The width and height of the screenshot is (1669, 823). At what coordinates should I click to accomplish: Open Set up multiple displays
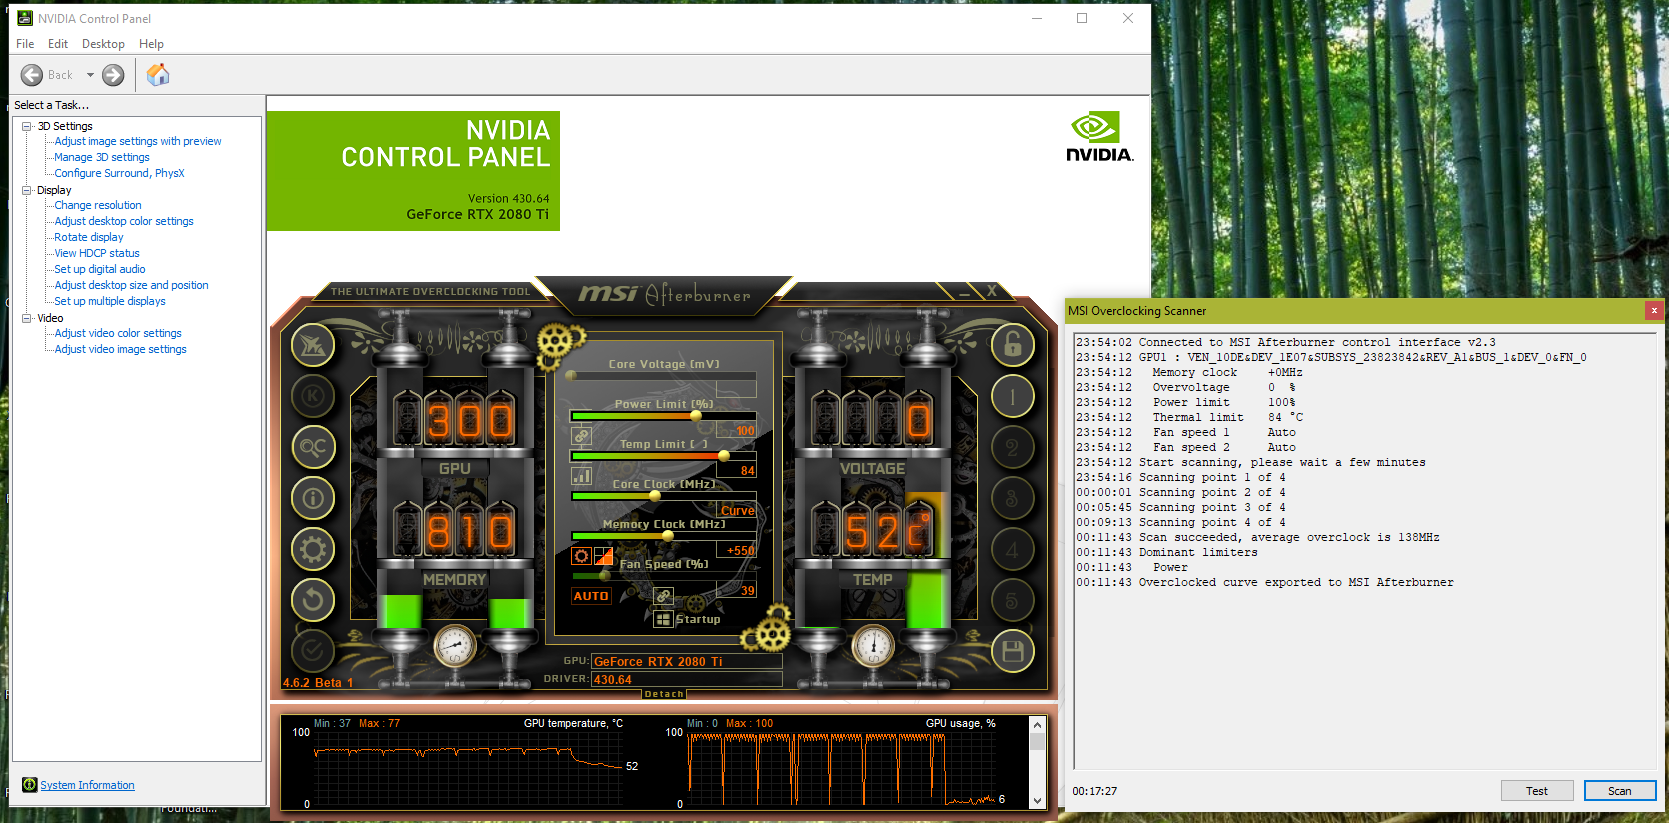pos(110,301)
